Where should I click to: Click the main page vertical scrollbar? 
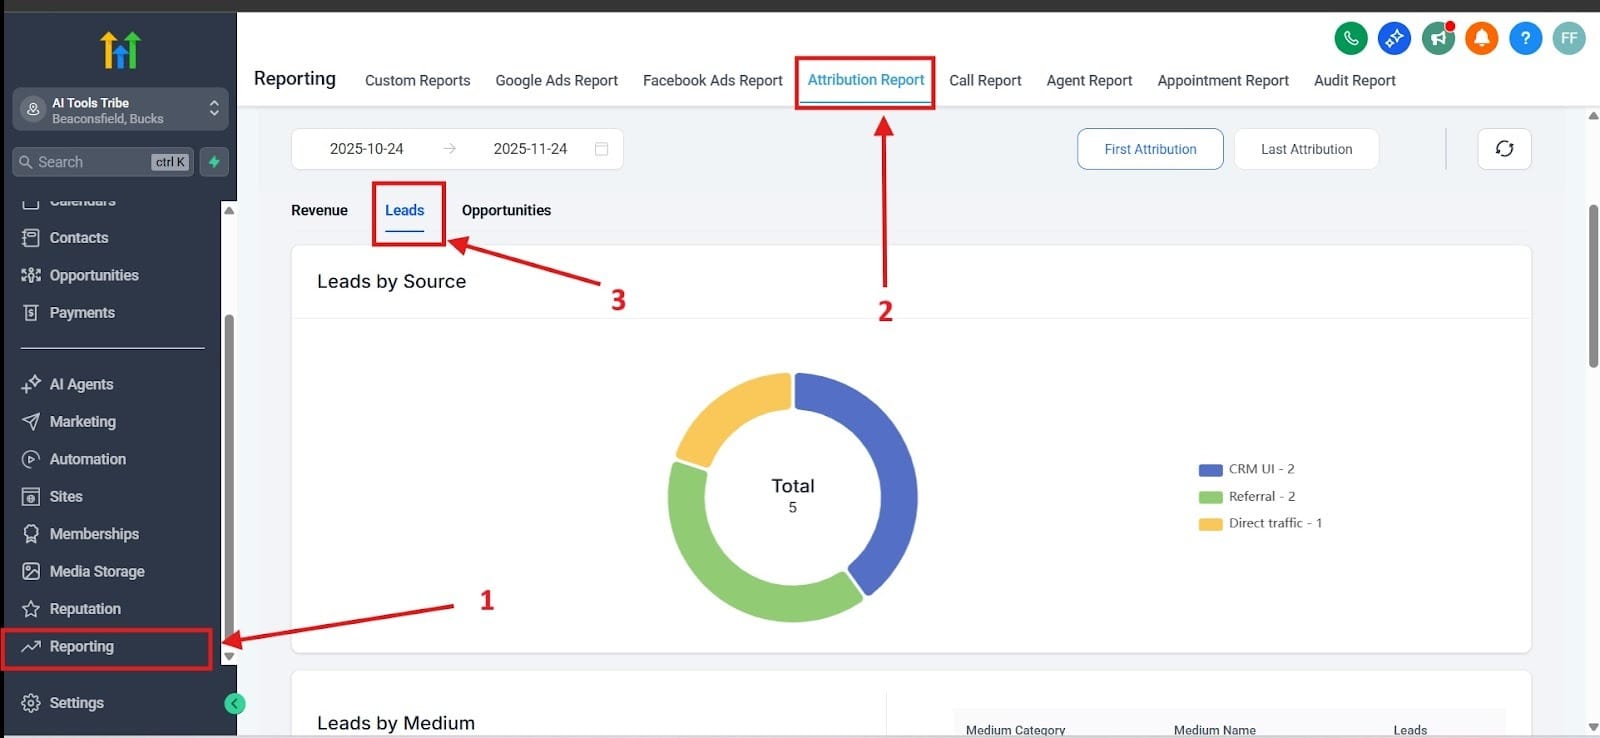tap(1593, 286)
